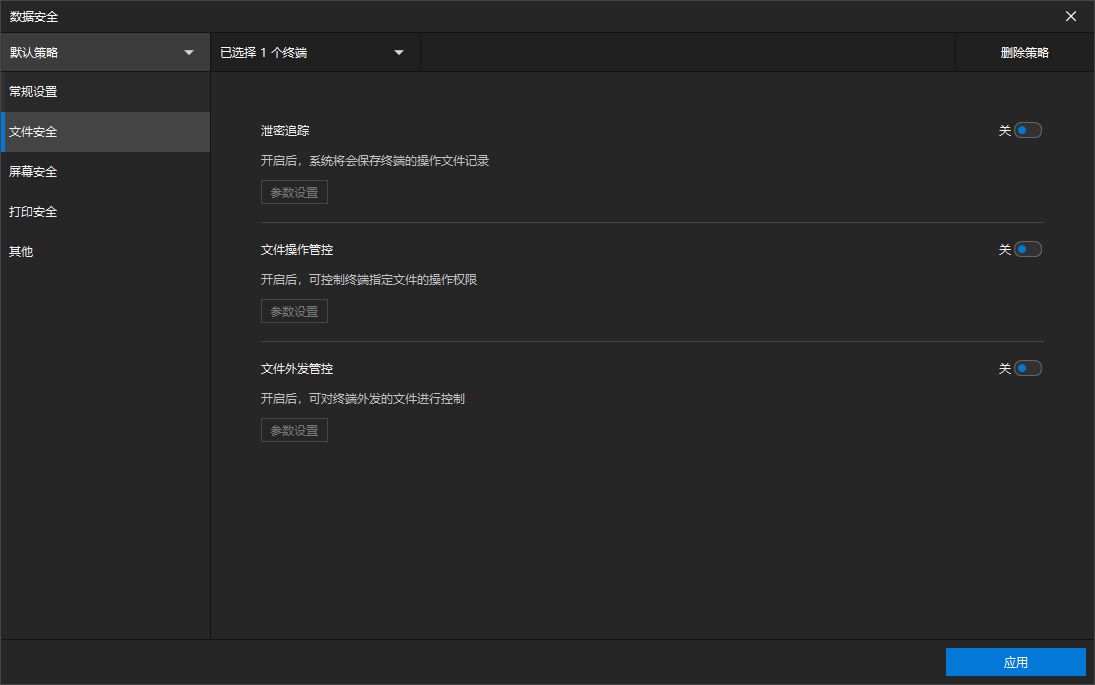Select the 文件安全 menu item
This screenshot has width=1095, height=685.
(105, 132)
